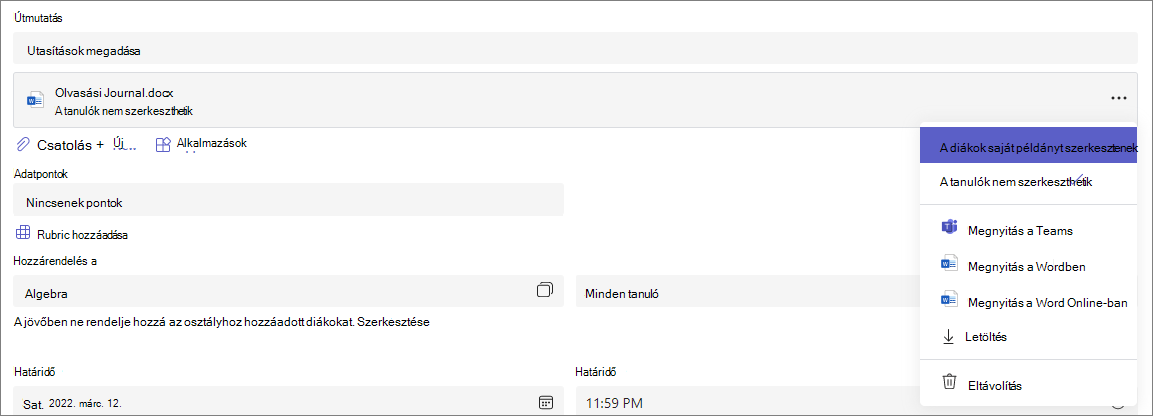This screenshot has width=1153, height=416.
Task: Open the 11:59 PM time dropdown
Action: (x=856, y=401)
